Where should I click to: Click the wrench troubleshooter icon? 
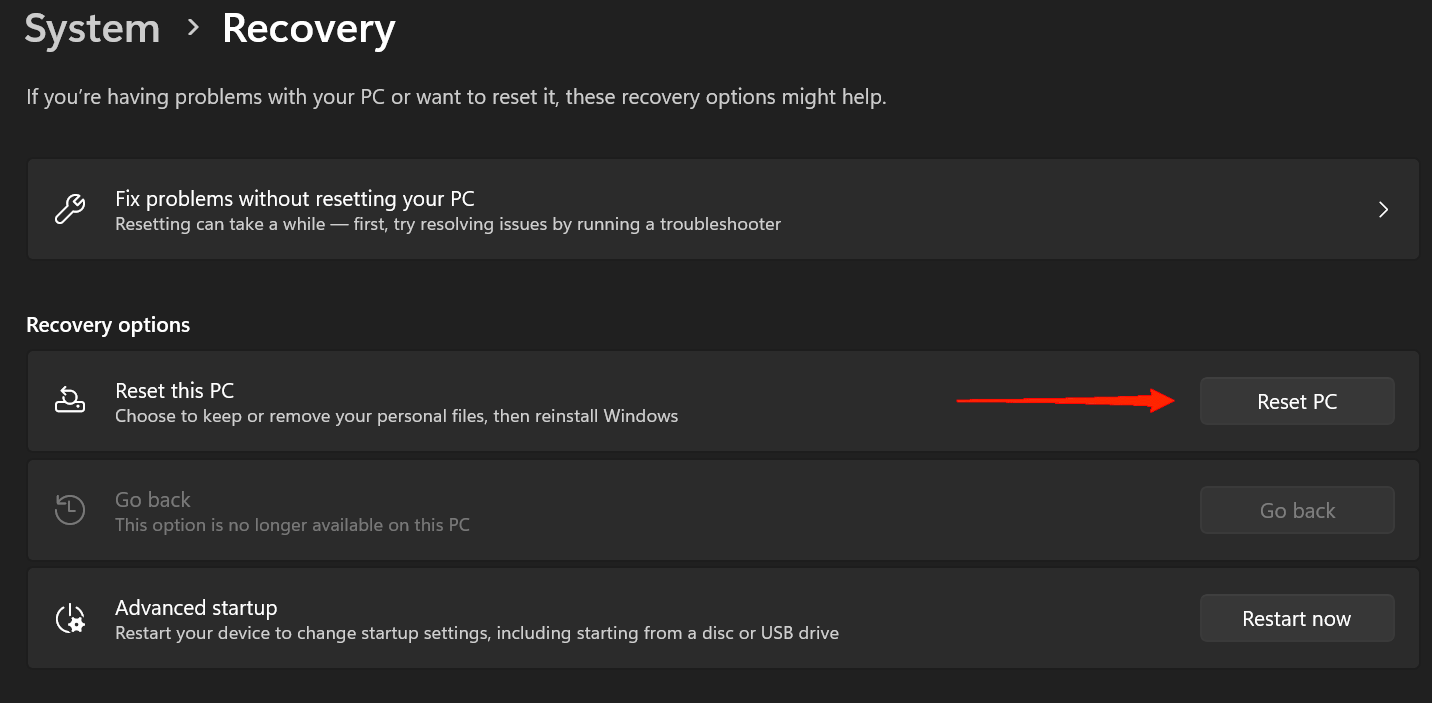point(69,210)
